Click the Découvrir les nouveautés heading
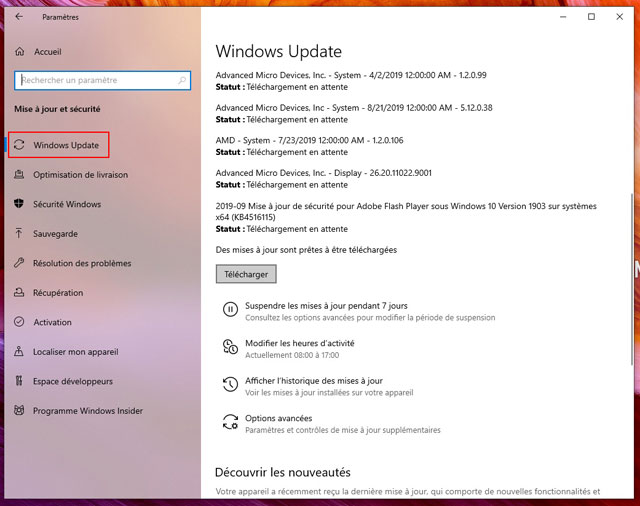Image resolution: width=640 pixels, height=506 pixels. tap(282, 472)
